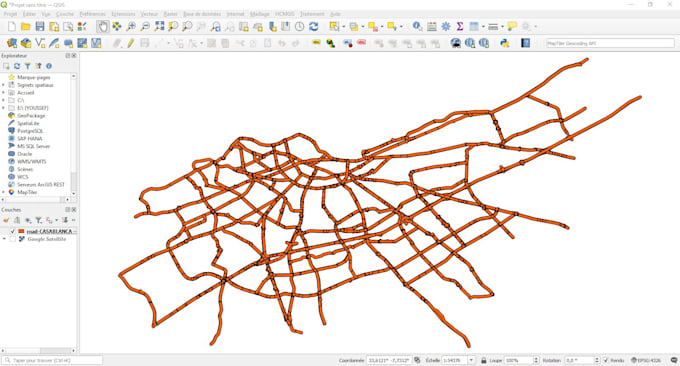Viewport: 680px width, 366px height.
Task: Click the Explorateur panel vertical scrollbar
Action: (73, 134)
